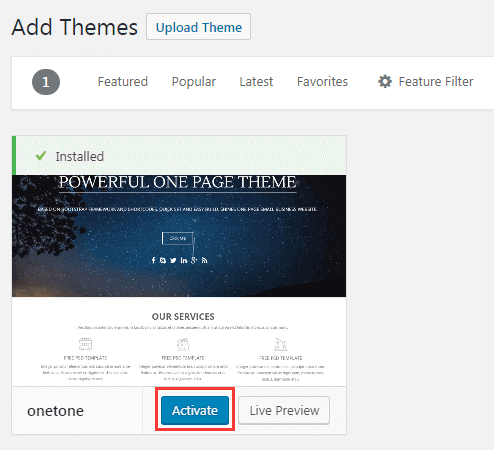The width and height of the screenshot is (494, 450).
Task: Open the Favorites themes tab
Action: [x=322, y=82]
